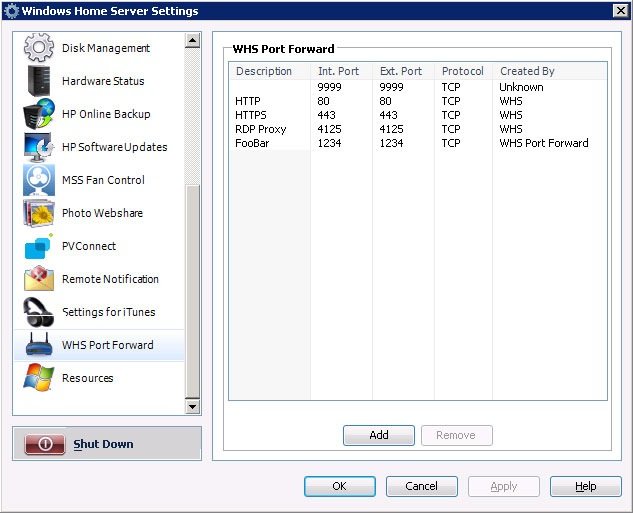The height and width of the screenshot is (513, 633).
Task: Click the Settings for iTunes headphones icon
Action: [39, 312]
